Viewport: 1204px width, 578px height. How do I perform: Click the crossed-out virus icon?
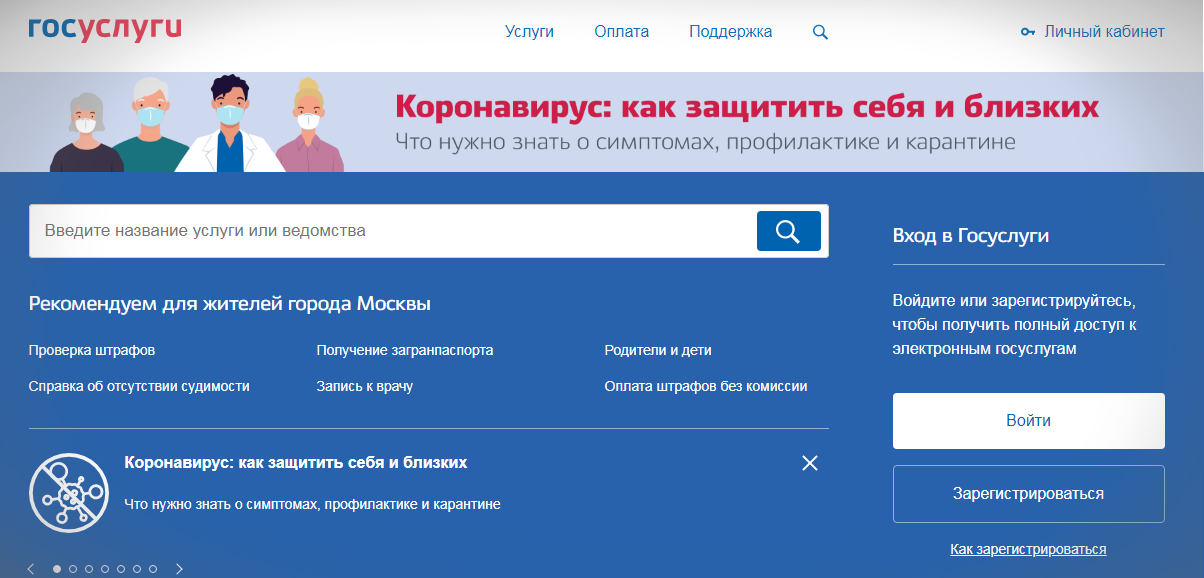pos(68,493)
